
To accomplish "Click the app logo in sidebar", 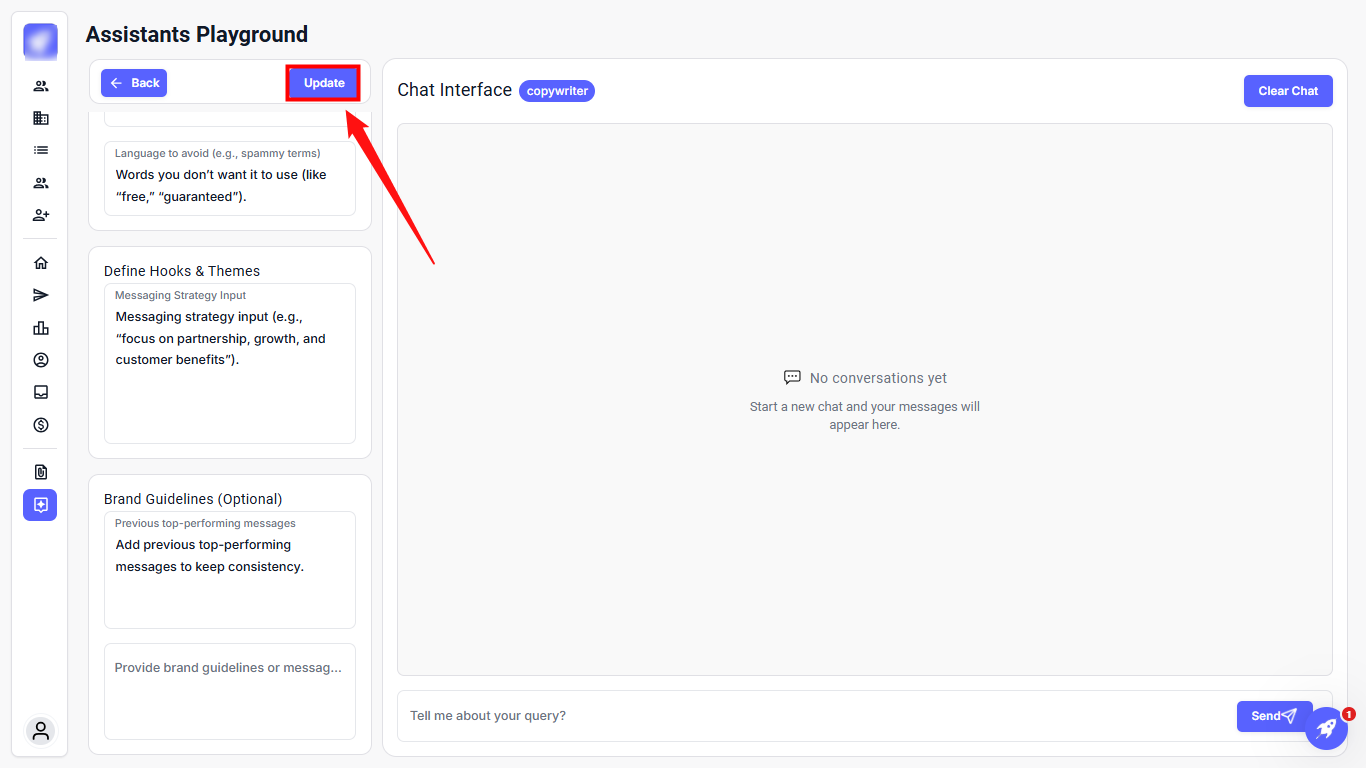I will pos(41,42).
